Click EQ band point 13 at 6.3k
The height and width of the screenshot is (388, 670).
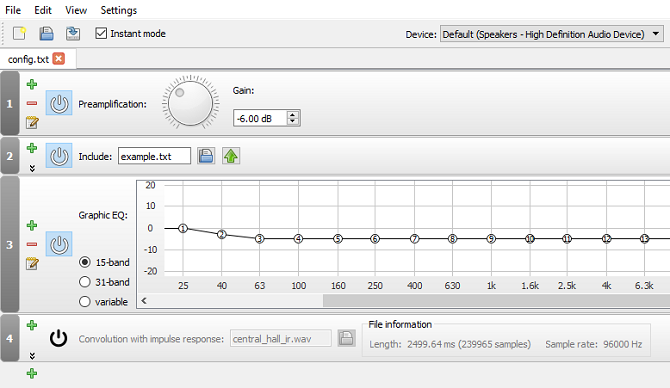(644, 238)
